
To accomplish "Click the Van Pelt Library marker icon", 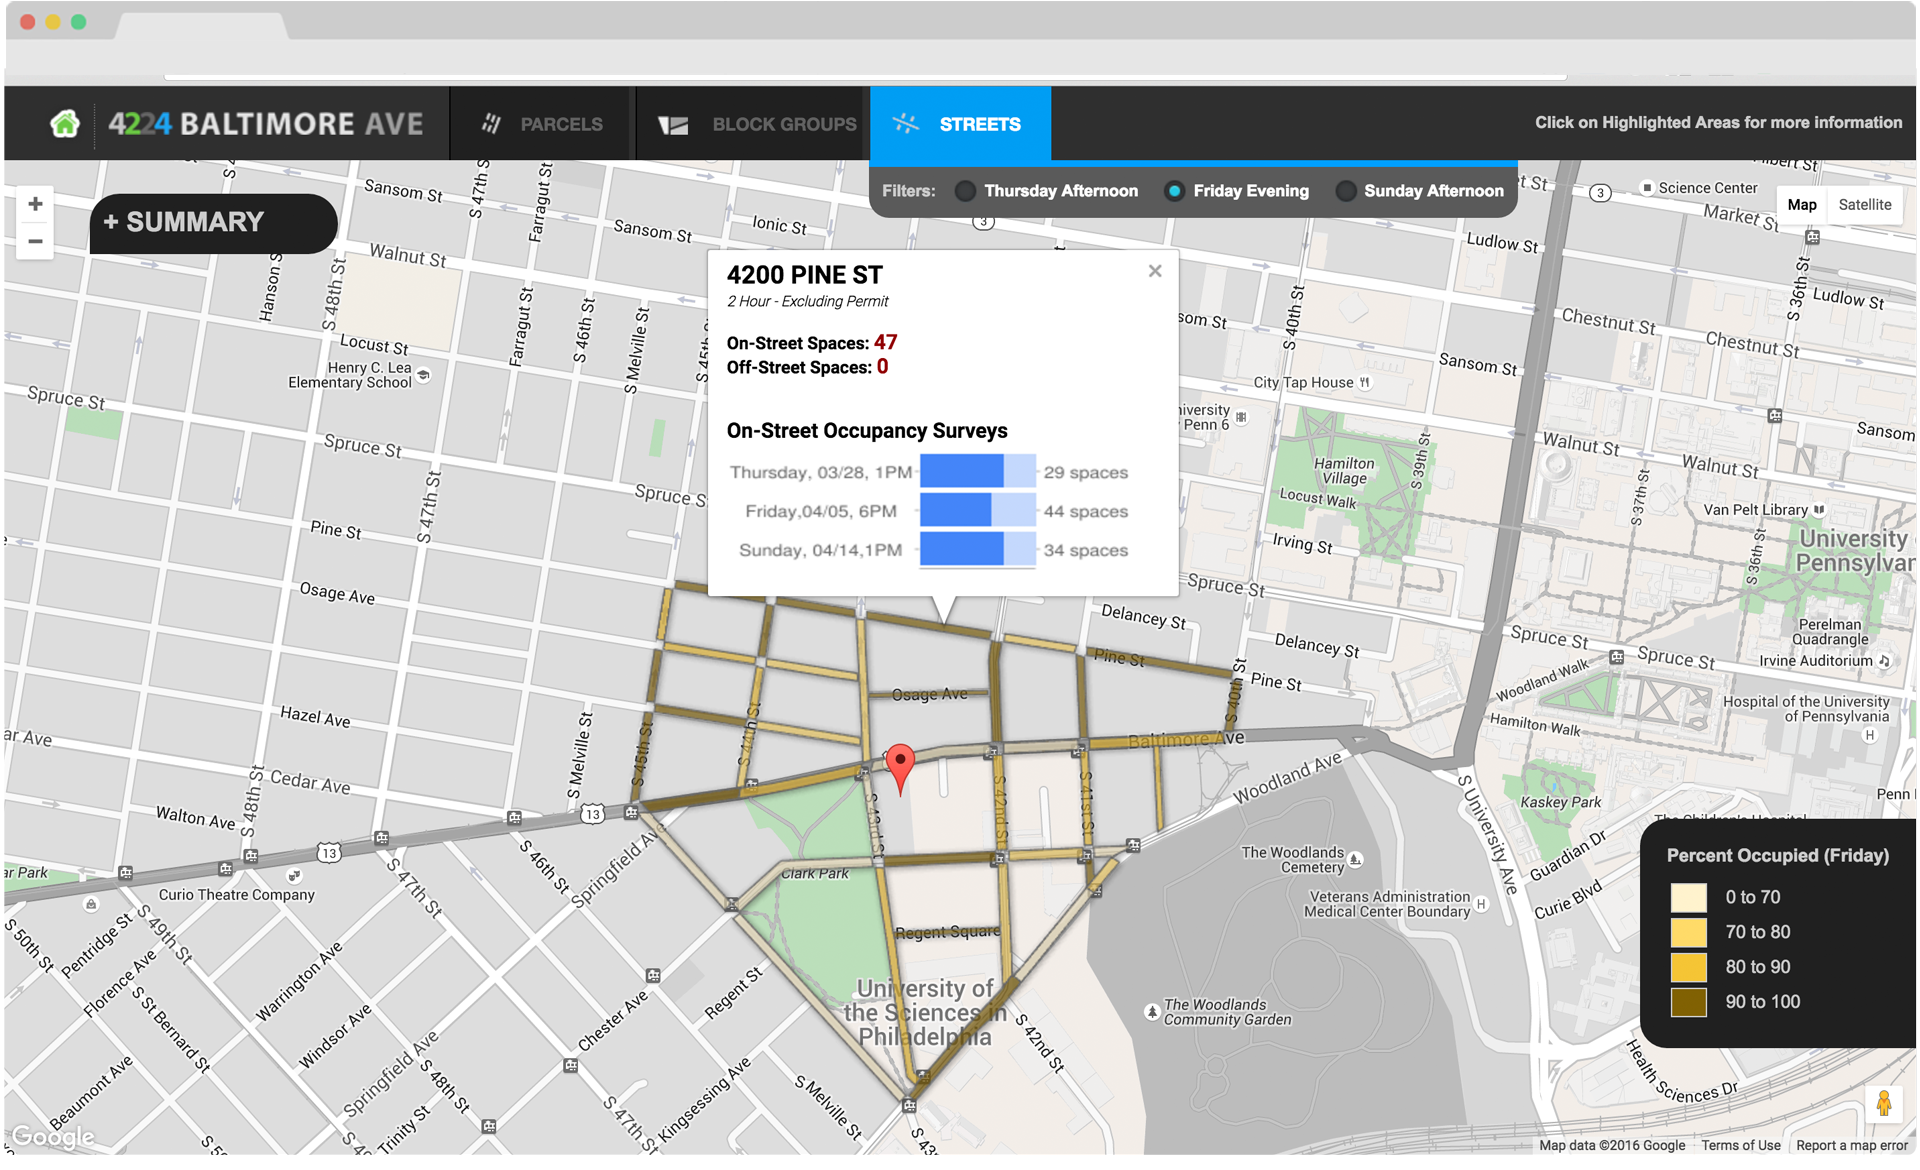I will pos(1820,509).
